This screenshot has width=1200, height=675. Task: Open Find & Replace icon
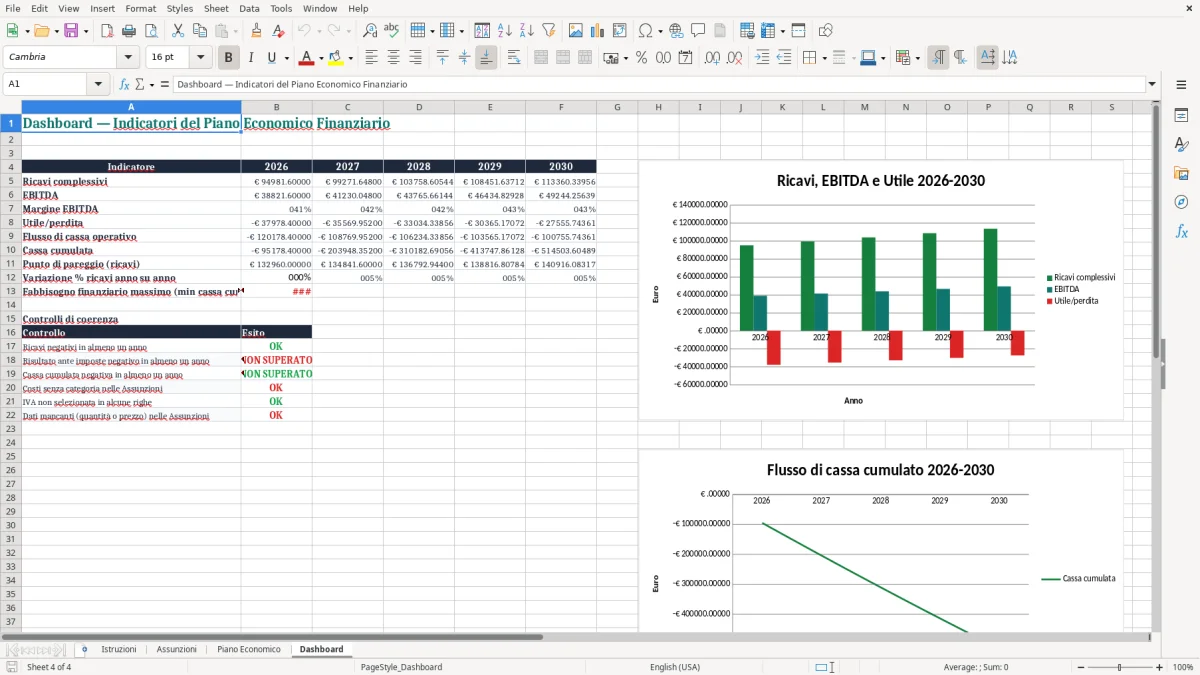(370, 31)
